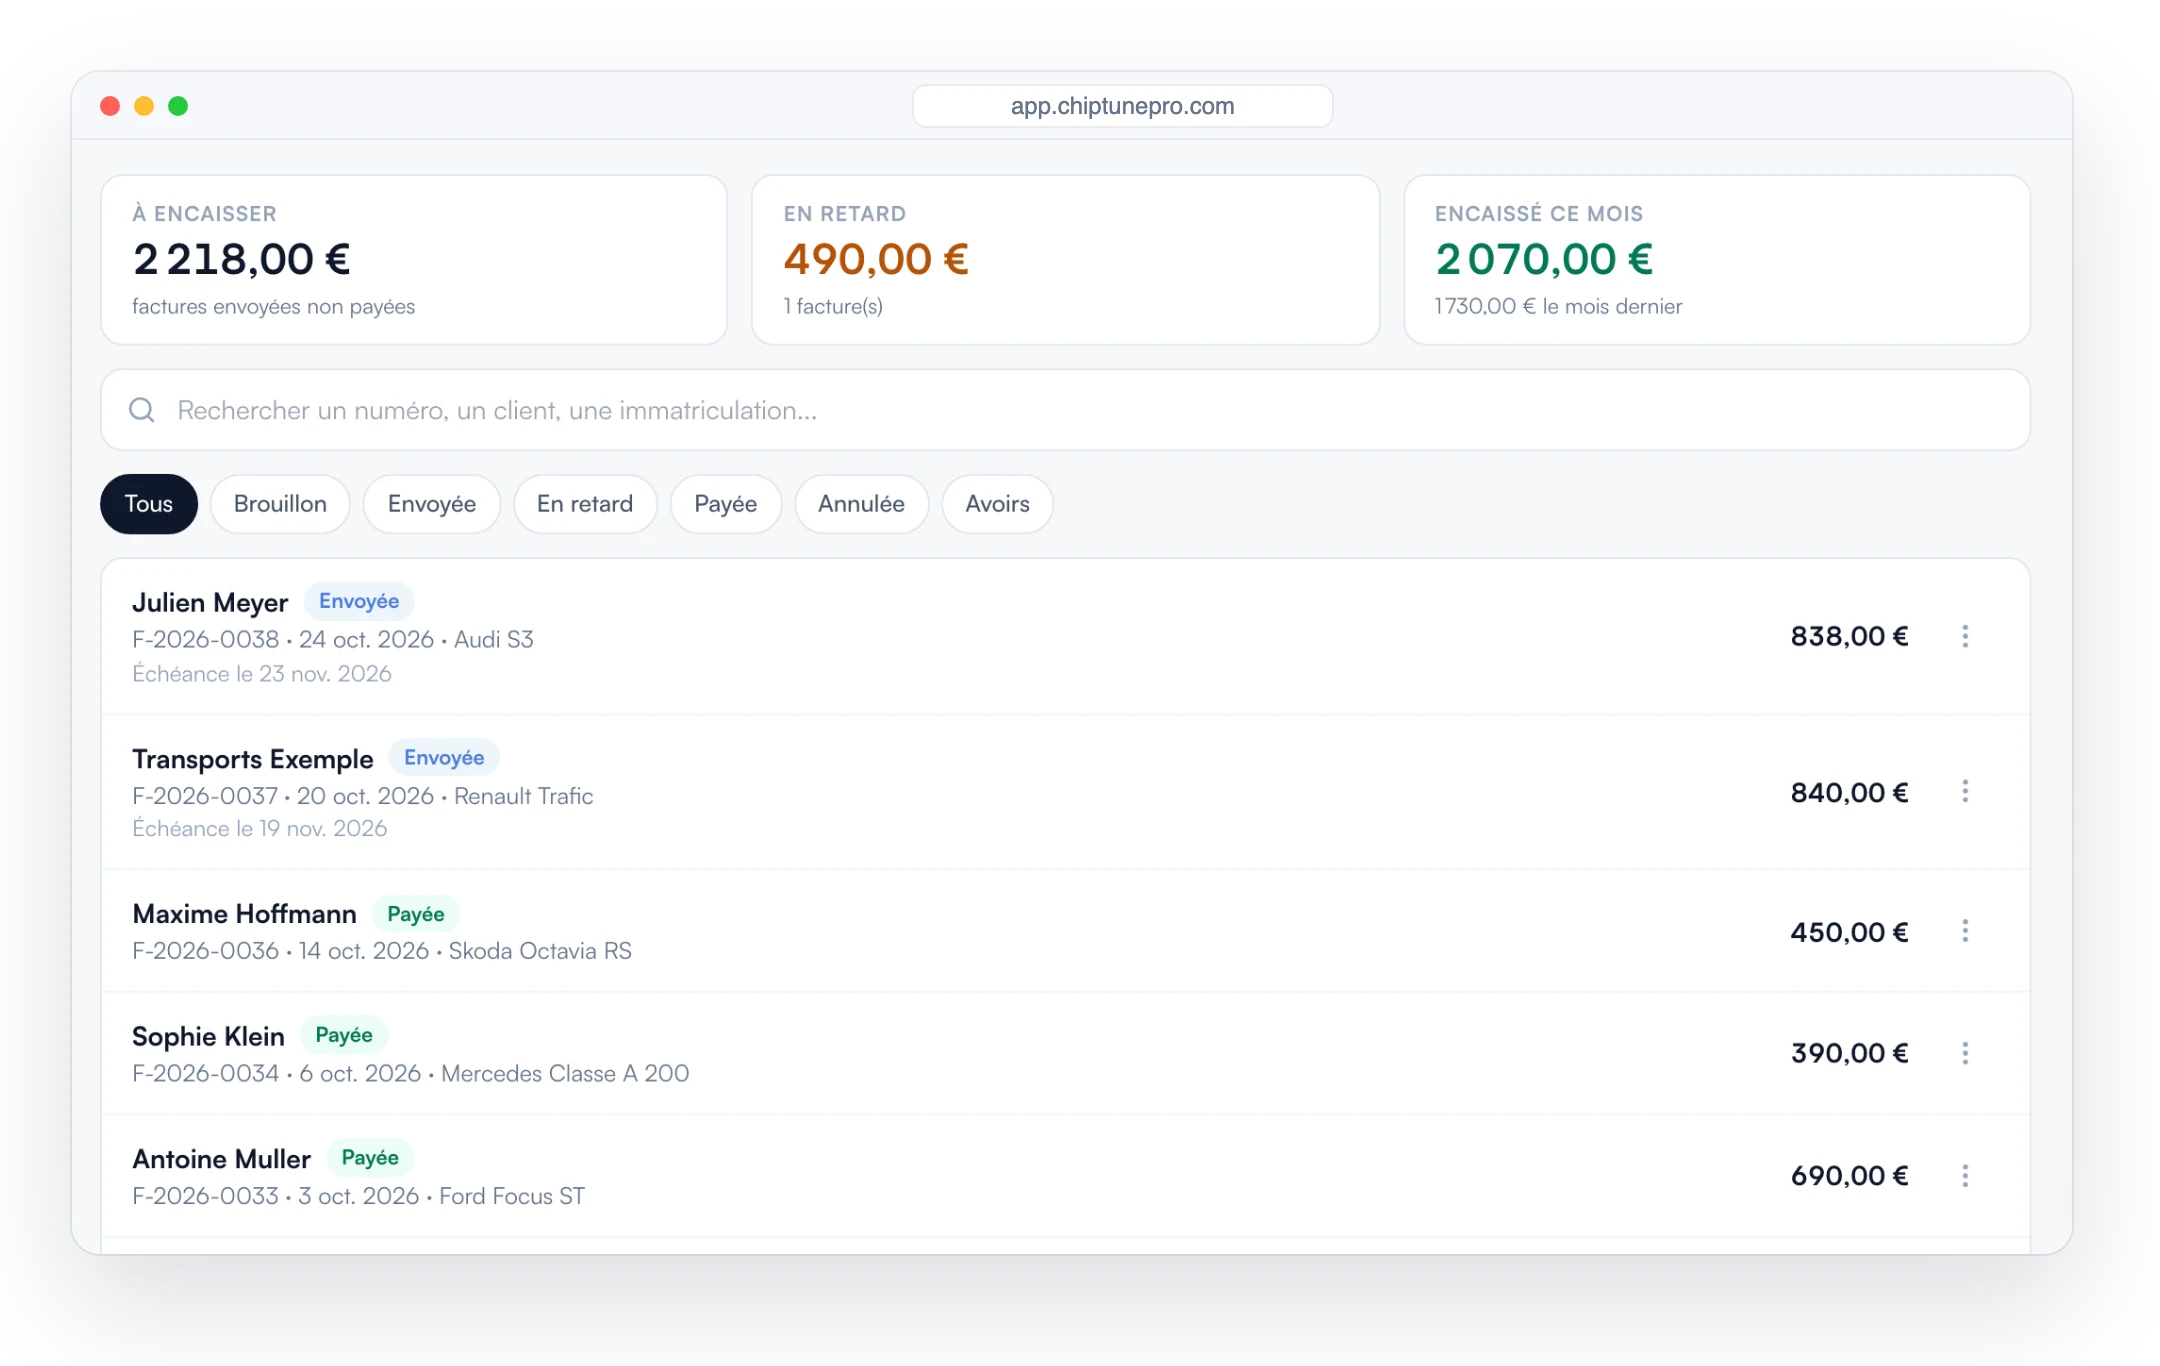2160x1366 pixels.
Task: Click the Envoyée badge next to Julien Meyer
Action: click(359, 601)
